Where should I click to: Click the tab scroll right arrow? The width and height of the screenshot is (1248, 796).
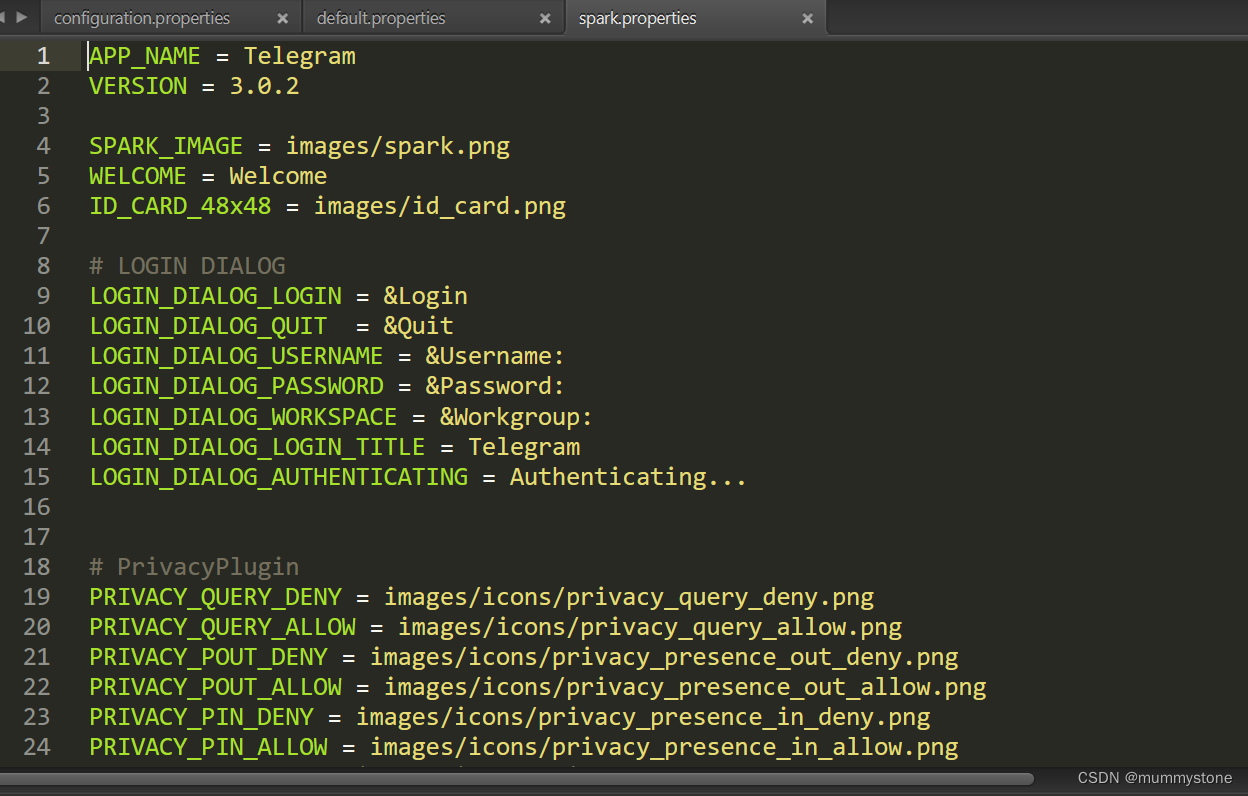click(x=22, y=16)
